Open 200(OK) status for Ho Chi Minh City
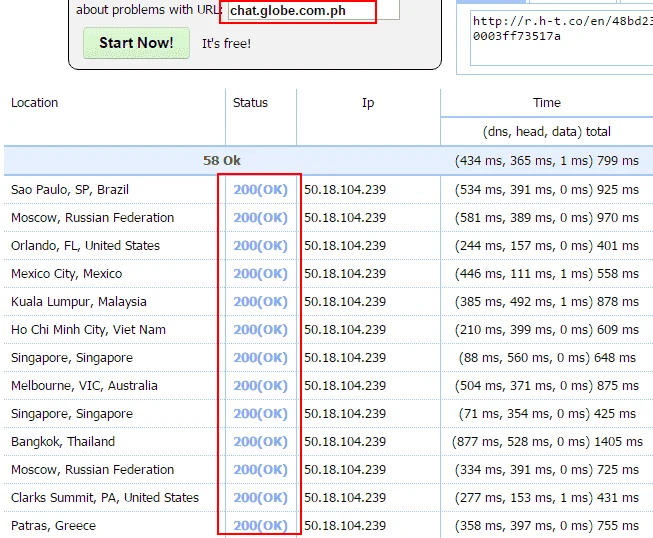Screen dimensions: 653x538 pyautogui.click(x=261, y=329)
